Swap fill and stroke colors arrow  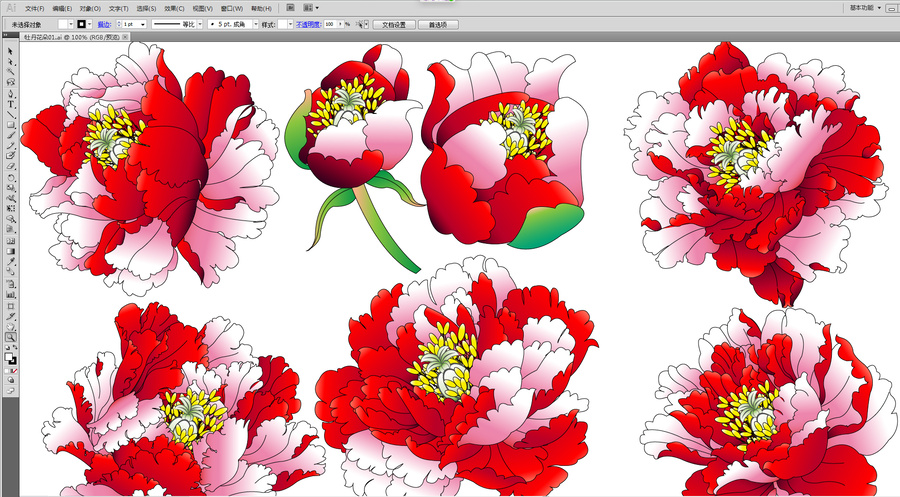(14, 348)
